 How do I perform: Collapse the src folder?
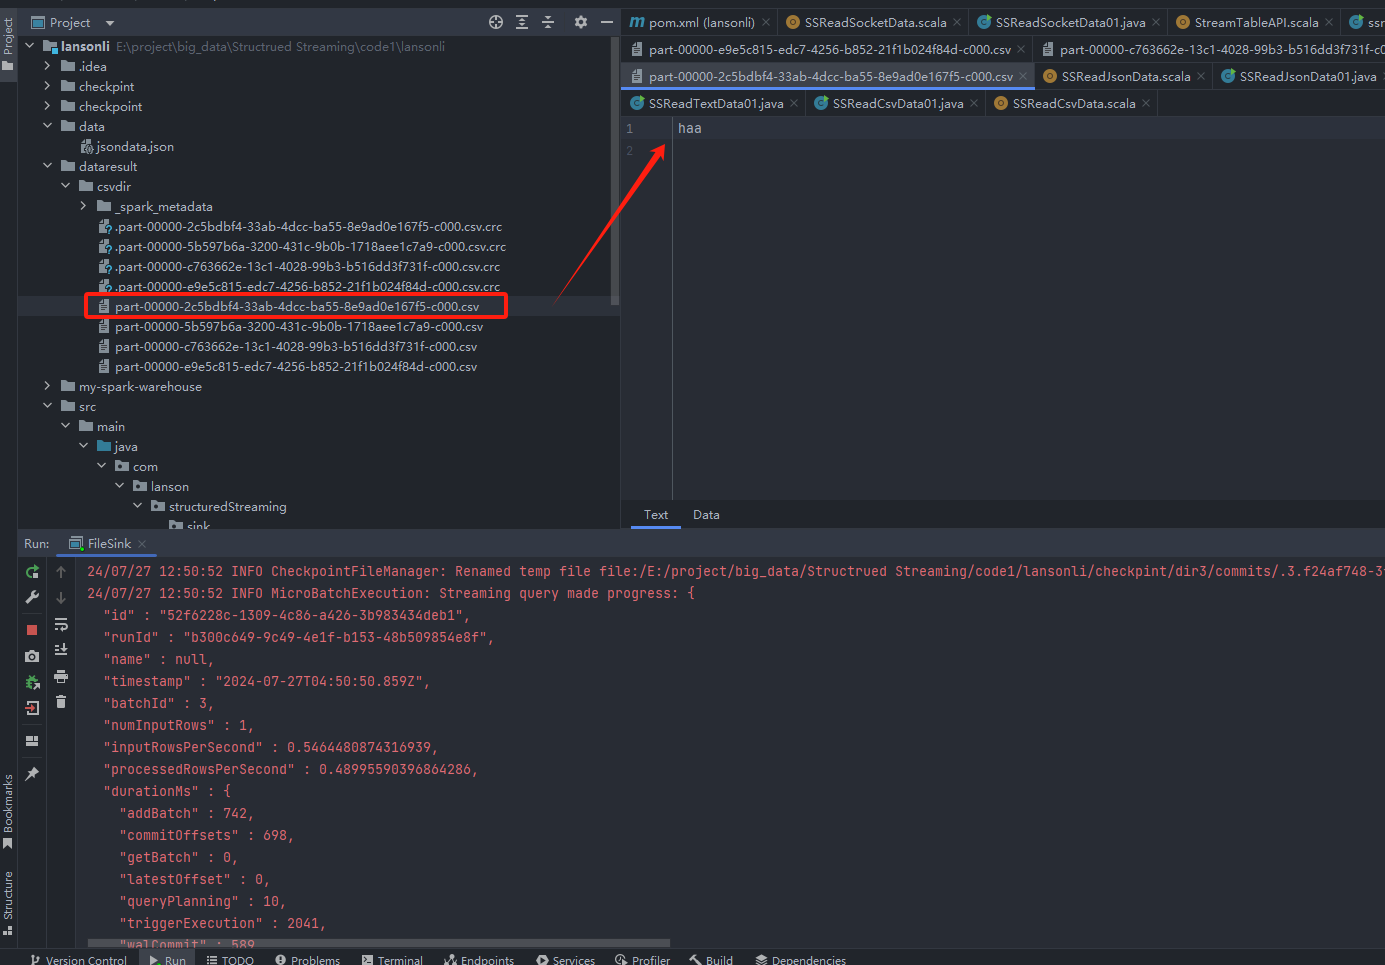point(47,406)
